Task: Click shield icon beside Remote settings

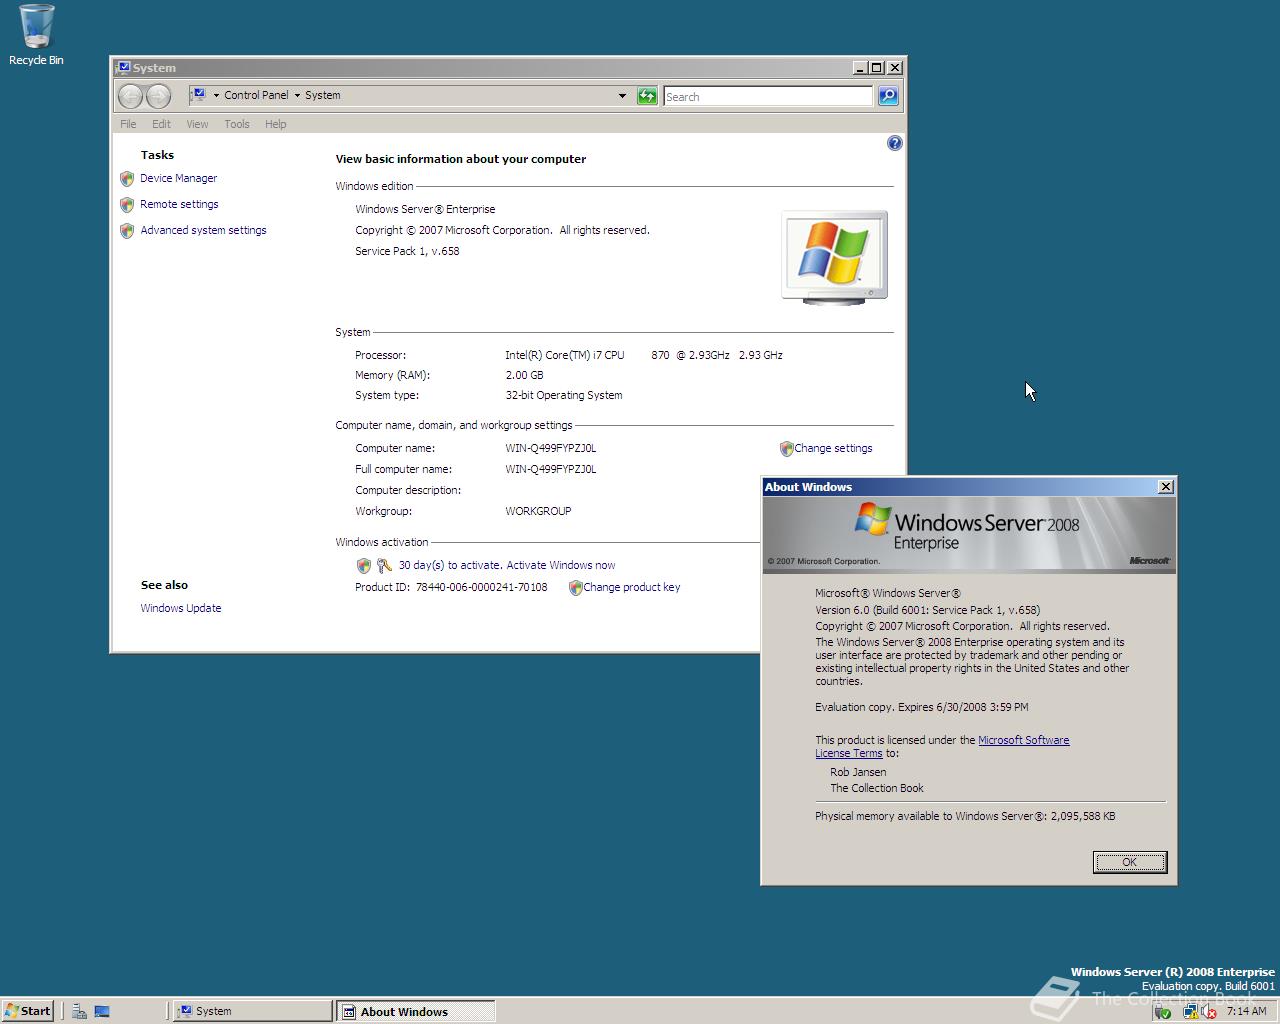Action: 127,205
